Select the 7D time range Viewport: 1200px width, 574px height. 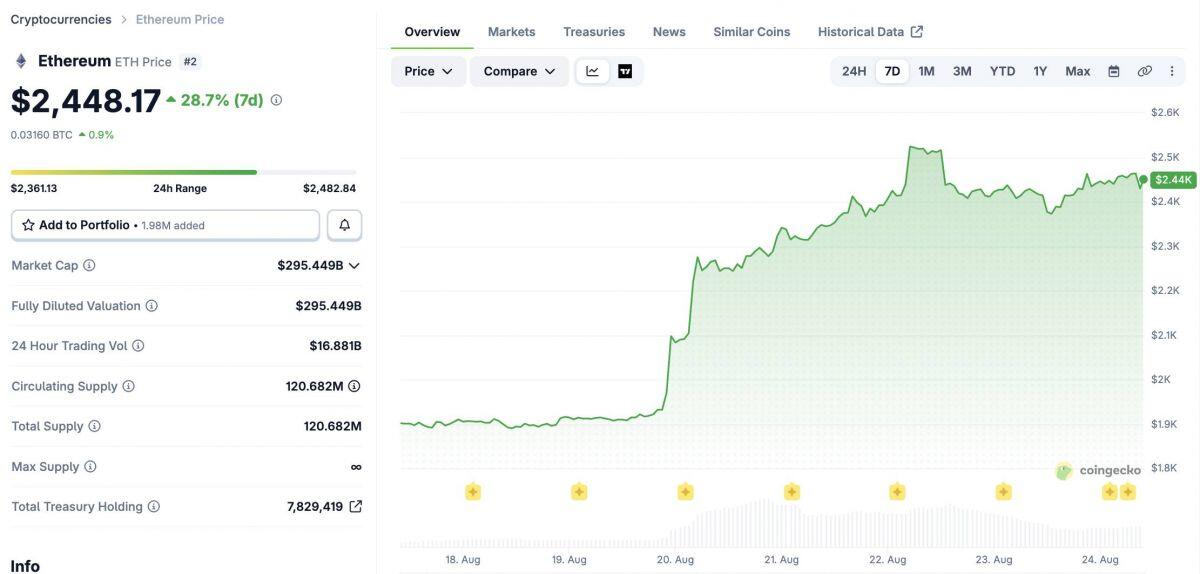click(x=892, y=71)
